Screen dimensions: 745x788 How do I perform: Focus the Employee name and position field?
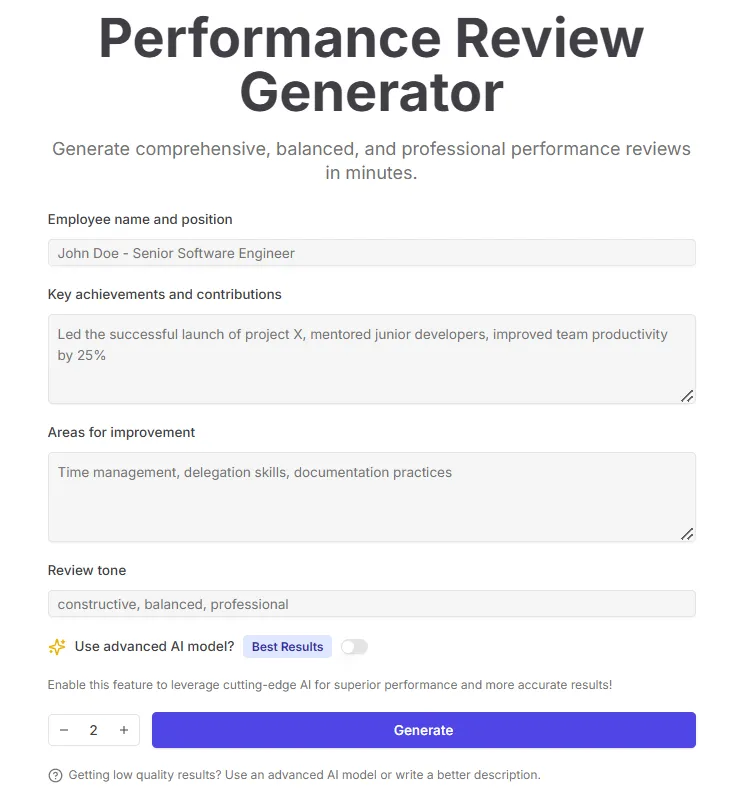372,253
